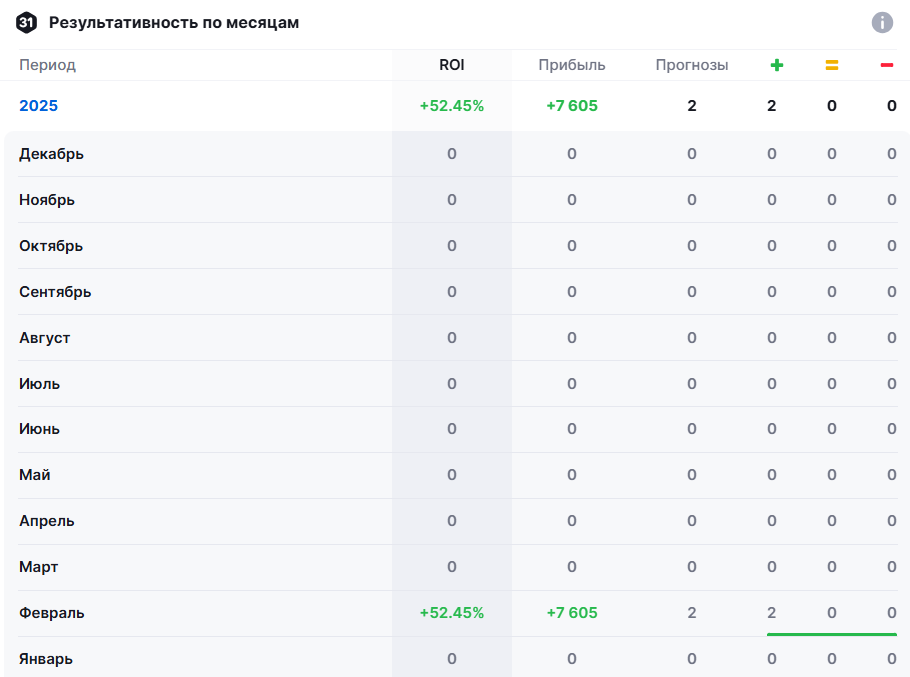Click the green plus column icon

[776, 65]
